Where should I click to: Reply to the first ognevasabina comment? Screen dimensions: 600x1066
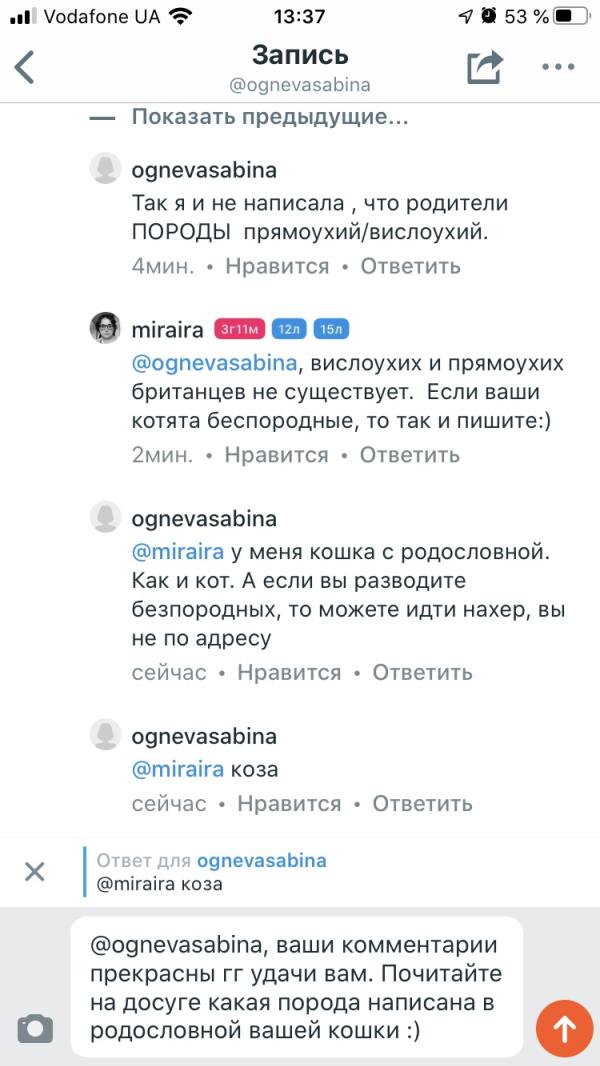click(x=411, y=266)
